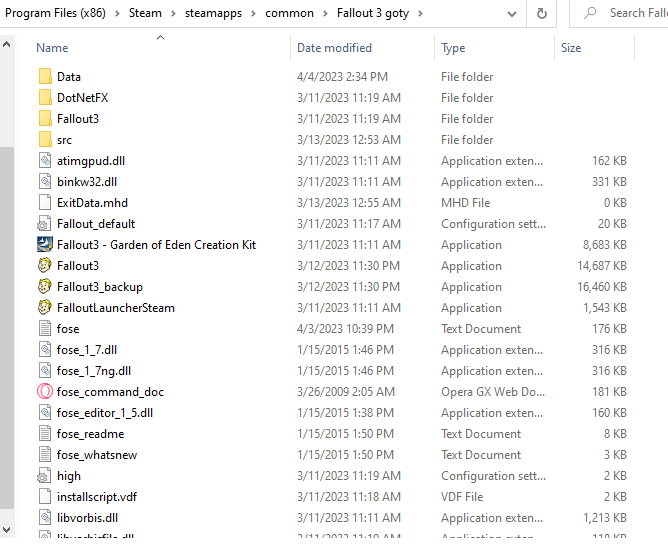Click the MHD File type cell

[466, 203]
